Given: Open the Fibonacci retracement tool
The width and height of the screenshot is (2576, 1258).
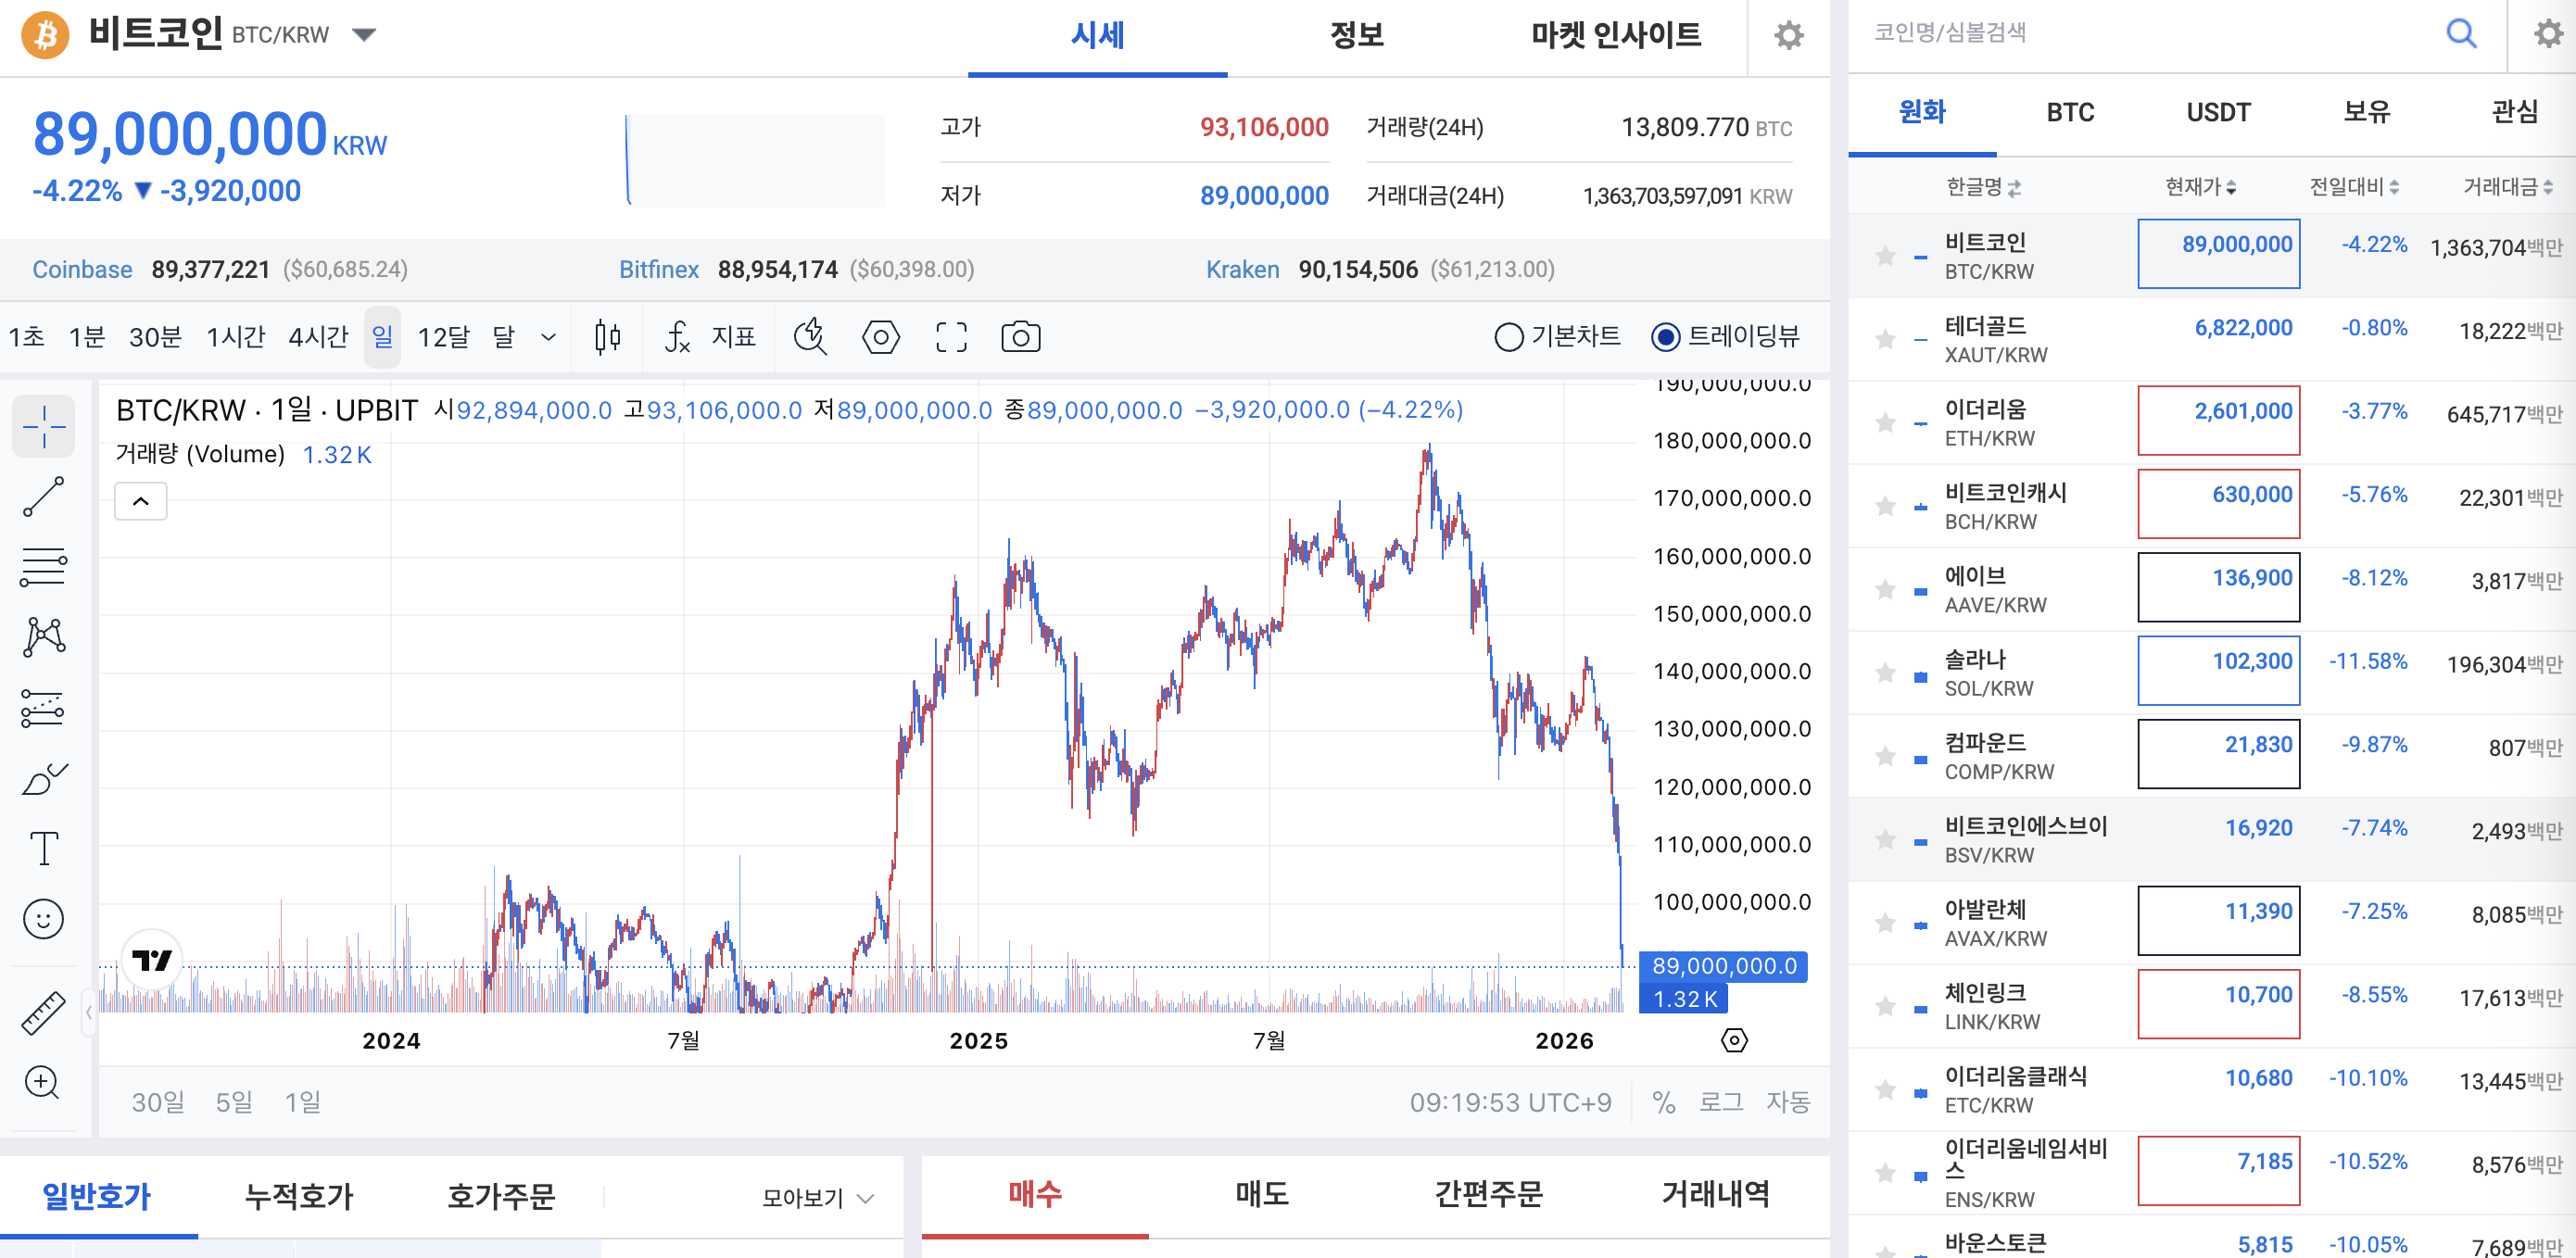Looking at the screenshot, I should point(44,567).
